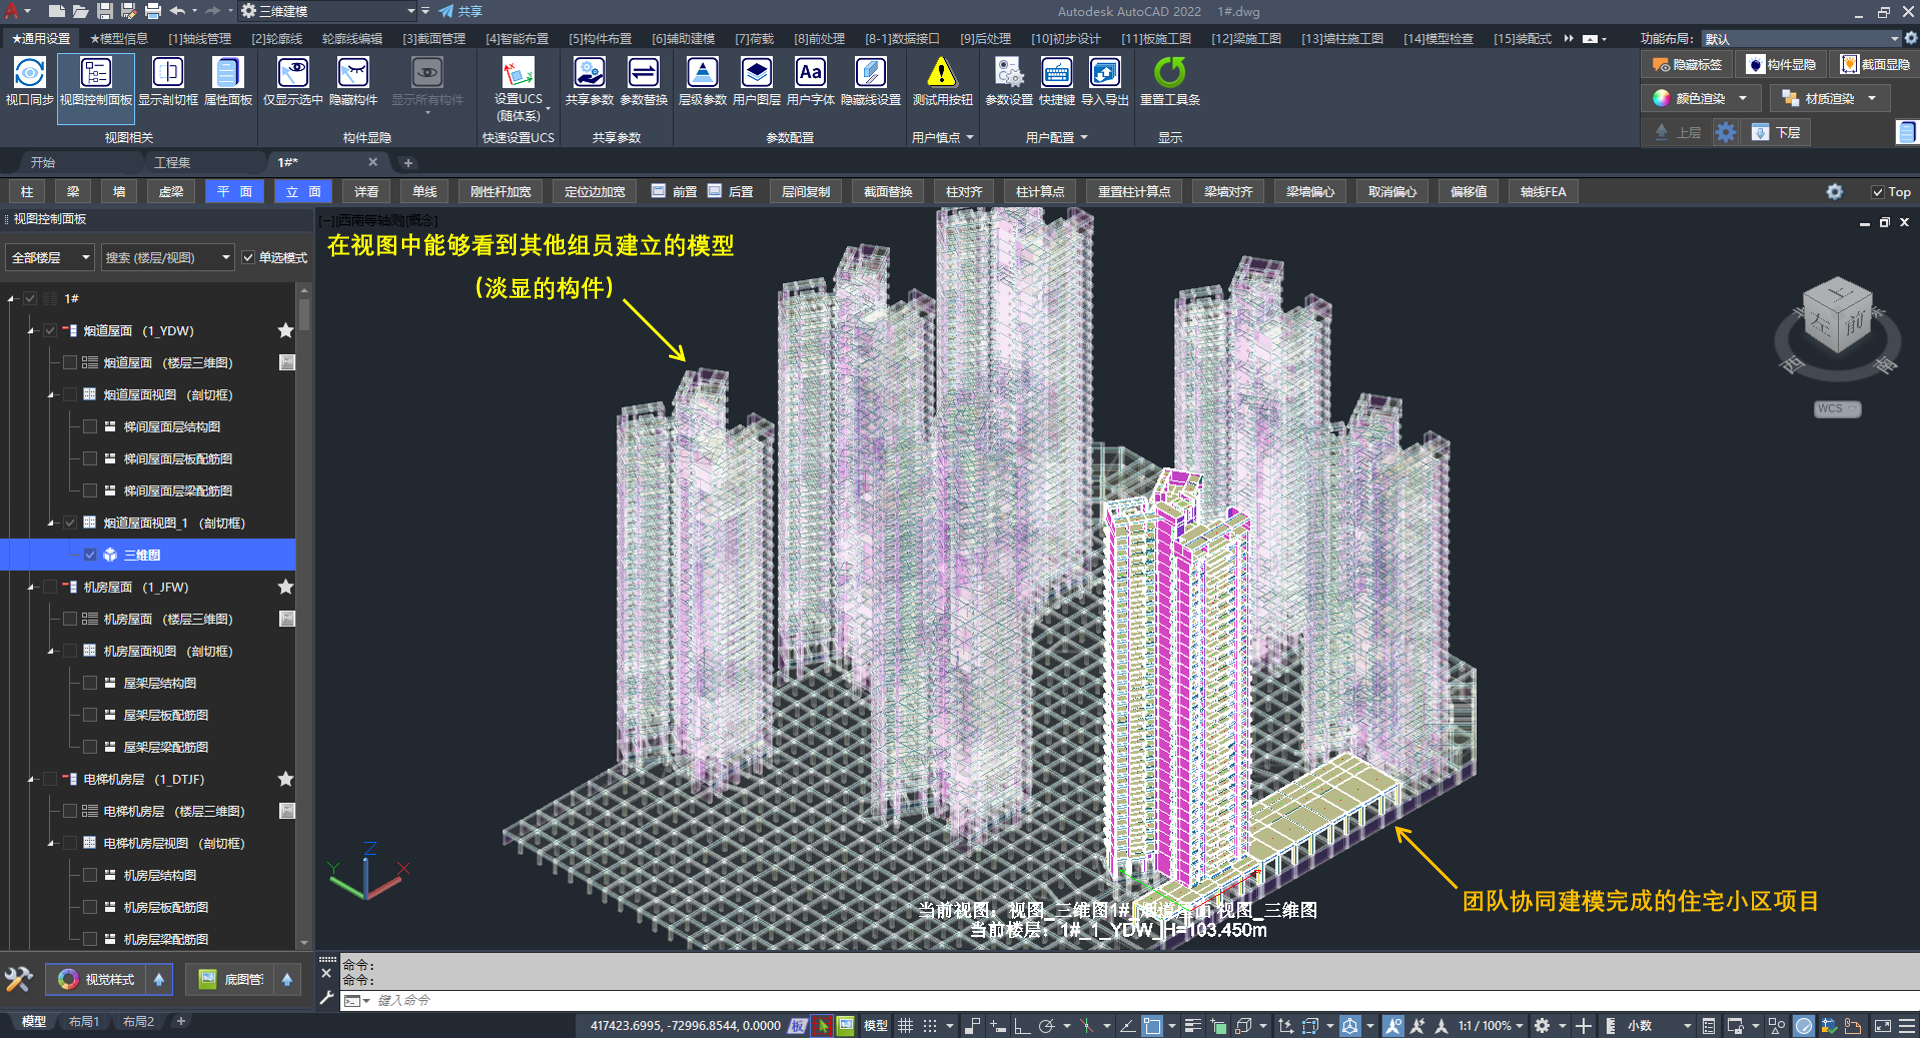Toggle the 单选模式 checkbox
This screenshot has height=1038, width=1920.
click(248, 258)
